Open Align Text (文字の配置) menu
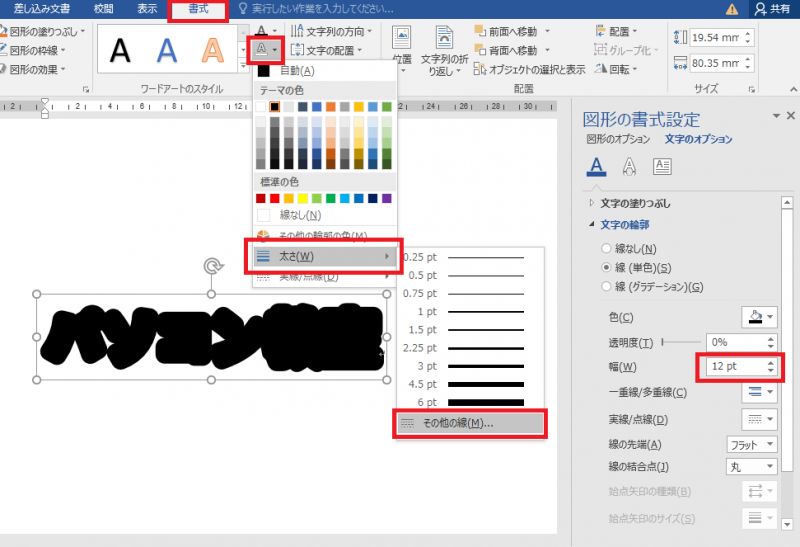The image size is (800, 547). click(x=327, y=51)
